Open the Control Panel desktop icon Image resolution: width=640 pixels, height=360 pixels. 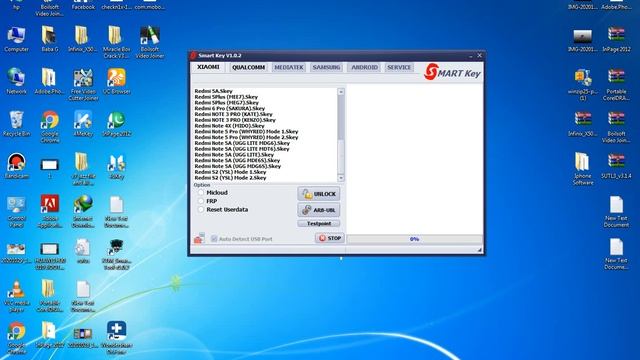pyautogui.click(x=16, y=205)
